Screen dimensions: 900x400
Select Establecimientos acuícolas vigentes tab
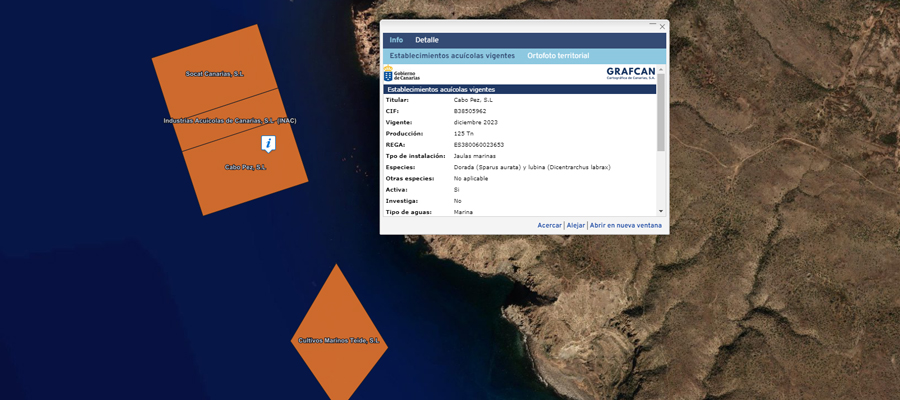pos(452,56)
